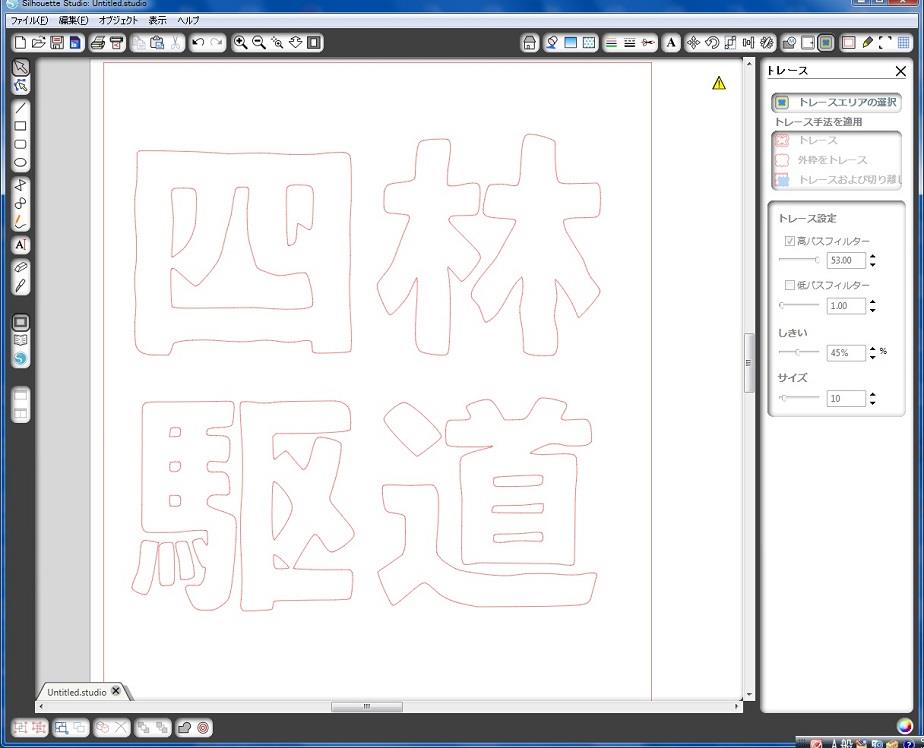Viewport: 924px width, 748px height.
Task: Click the New document icon
Action: pyautogui.click(x=21, y=42)
